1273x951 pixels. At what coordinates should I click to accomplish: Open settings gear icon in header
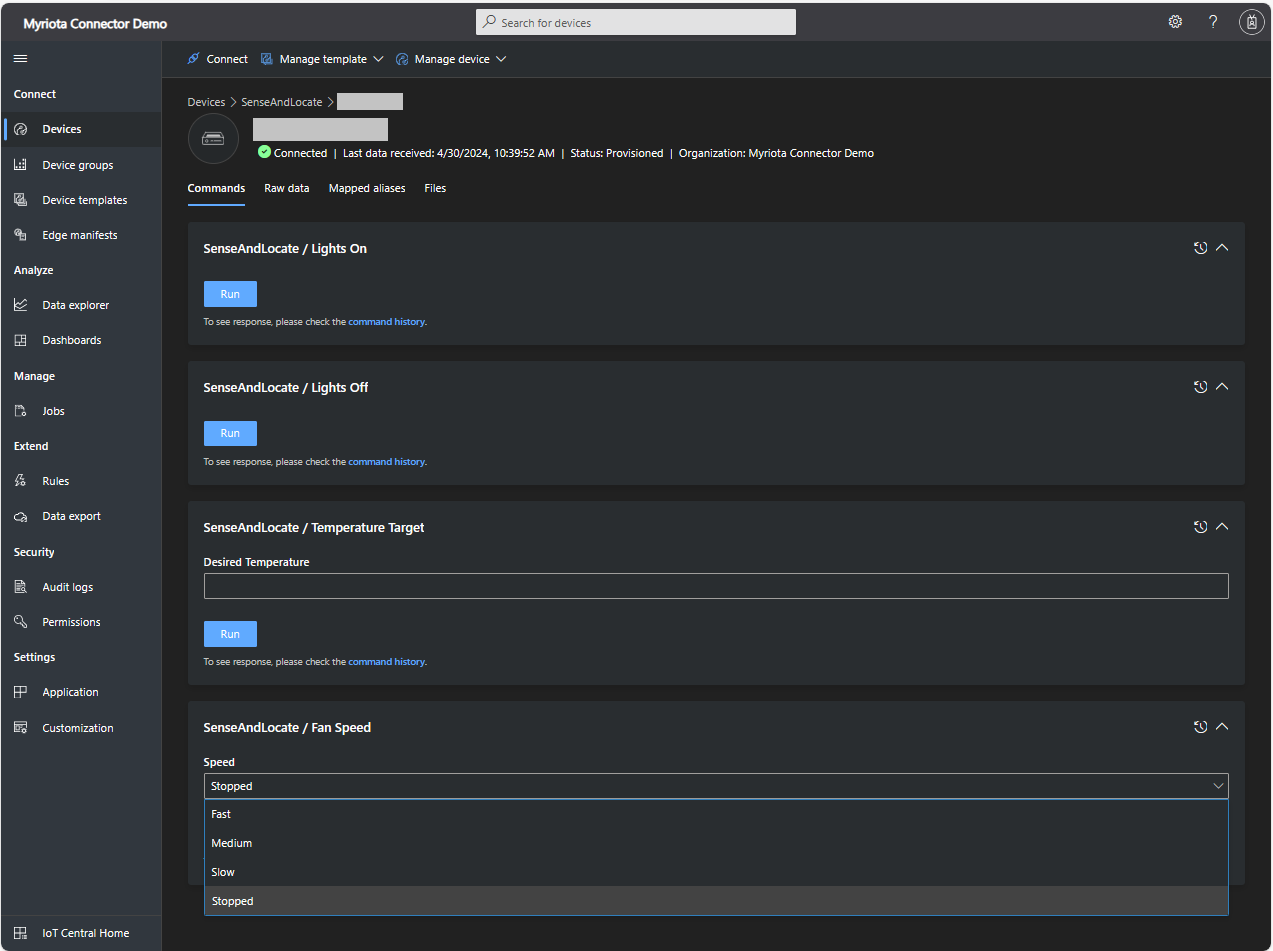coord(1175,22)
